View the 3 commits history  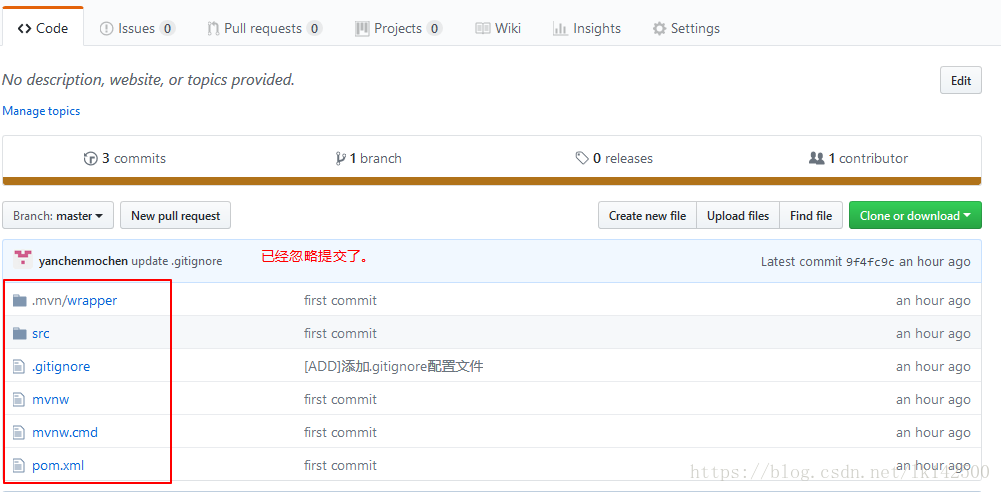[x=125, y=158]
